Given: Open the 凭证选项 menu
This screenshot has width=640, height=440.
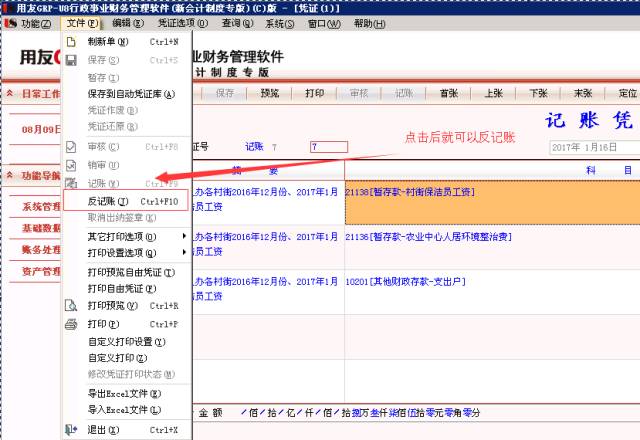Looking at the screenshot, I should point(178,23).
